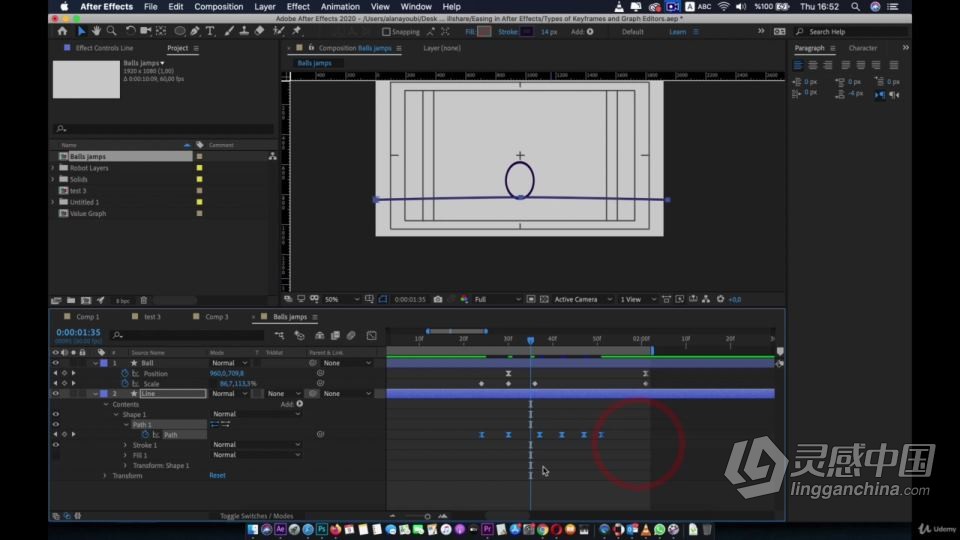The width and height of the screenshot is (960, 540).
Task: Toggle Path 1 visibility eye
Action: click(x=56, y=424)
